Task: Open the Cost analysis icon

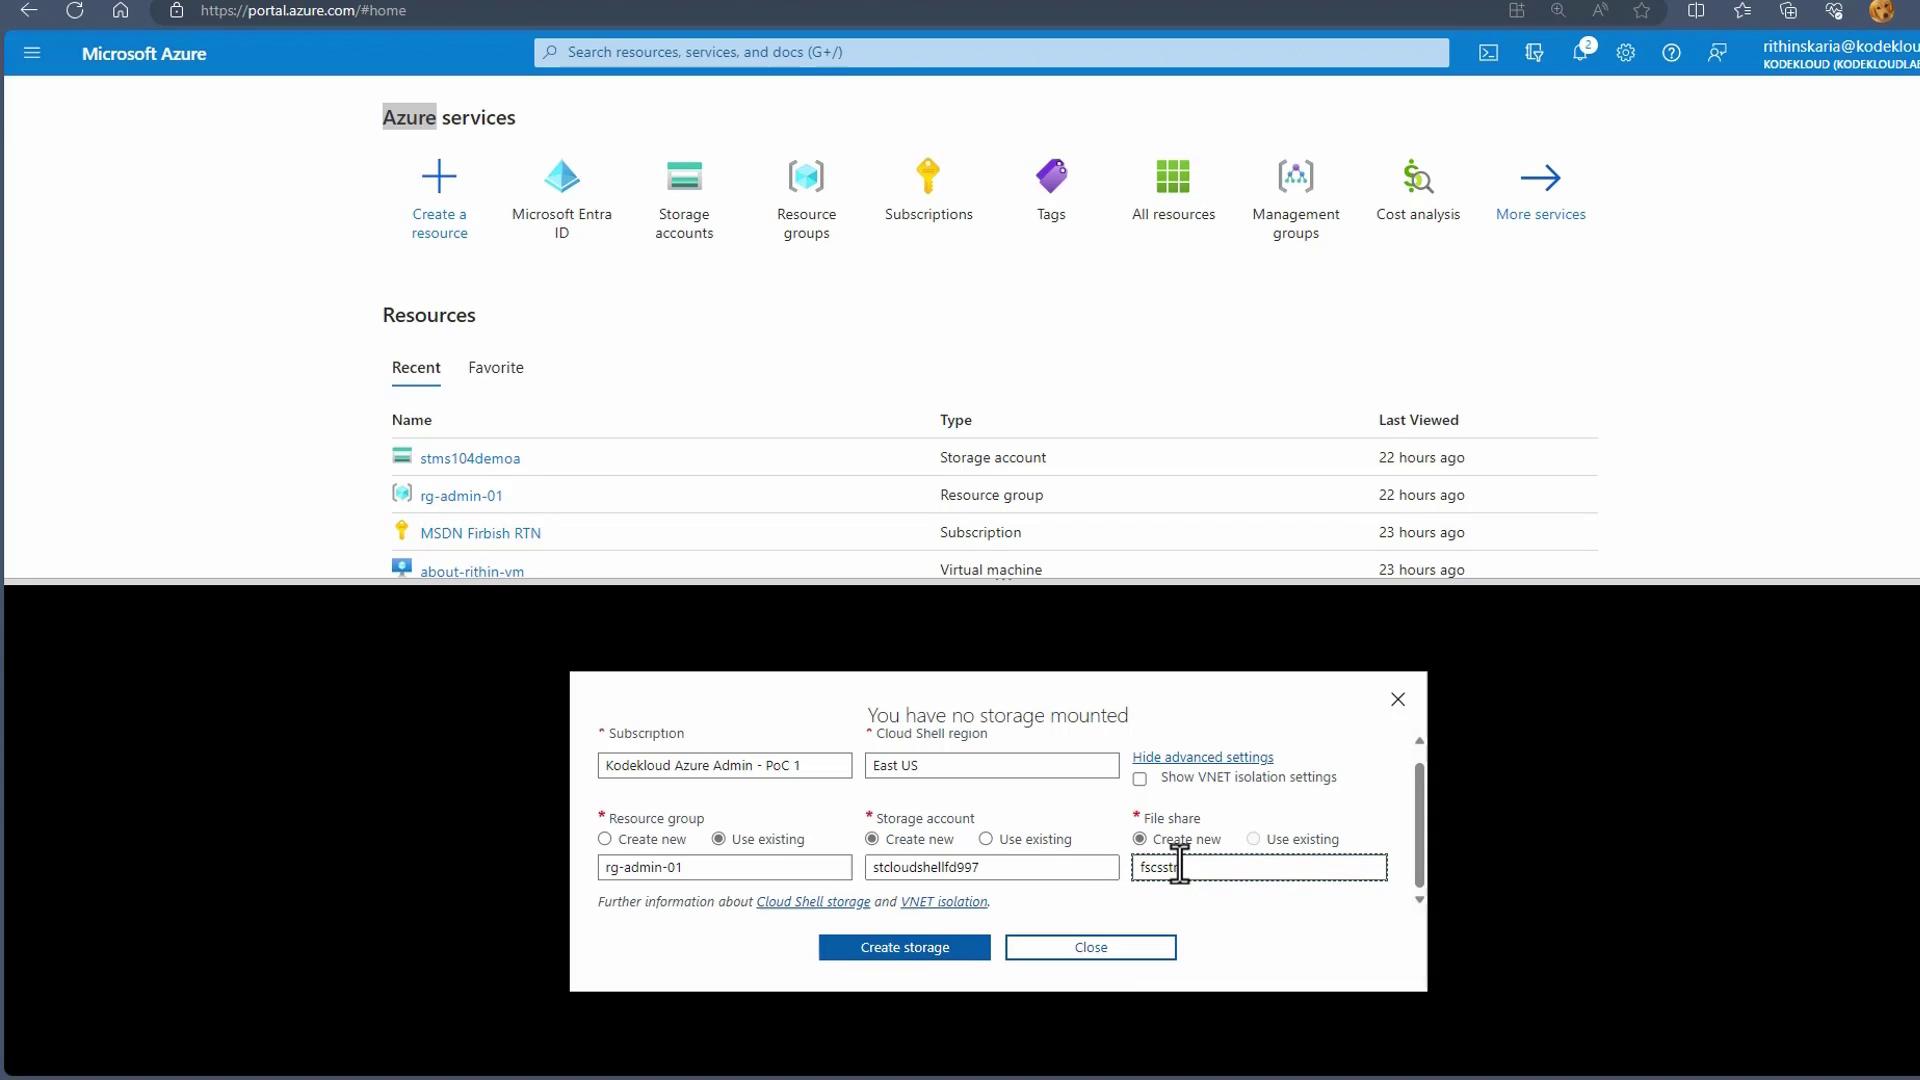Action: point(1417,177)
